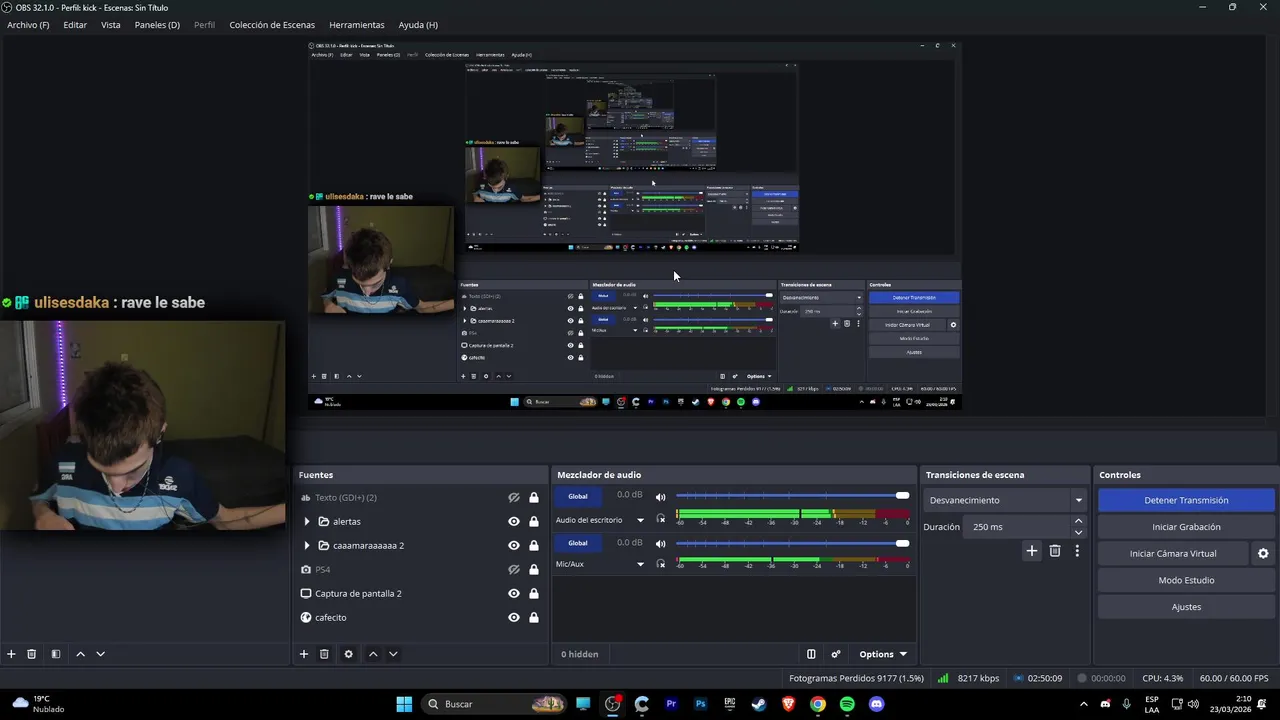Image resolution: width=1280 pixels, height=720 pixels.
Task: Add a scene transition with the plus icon
Action: tap(1032, 551)
